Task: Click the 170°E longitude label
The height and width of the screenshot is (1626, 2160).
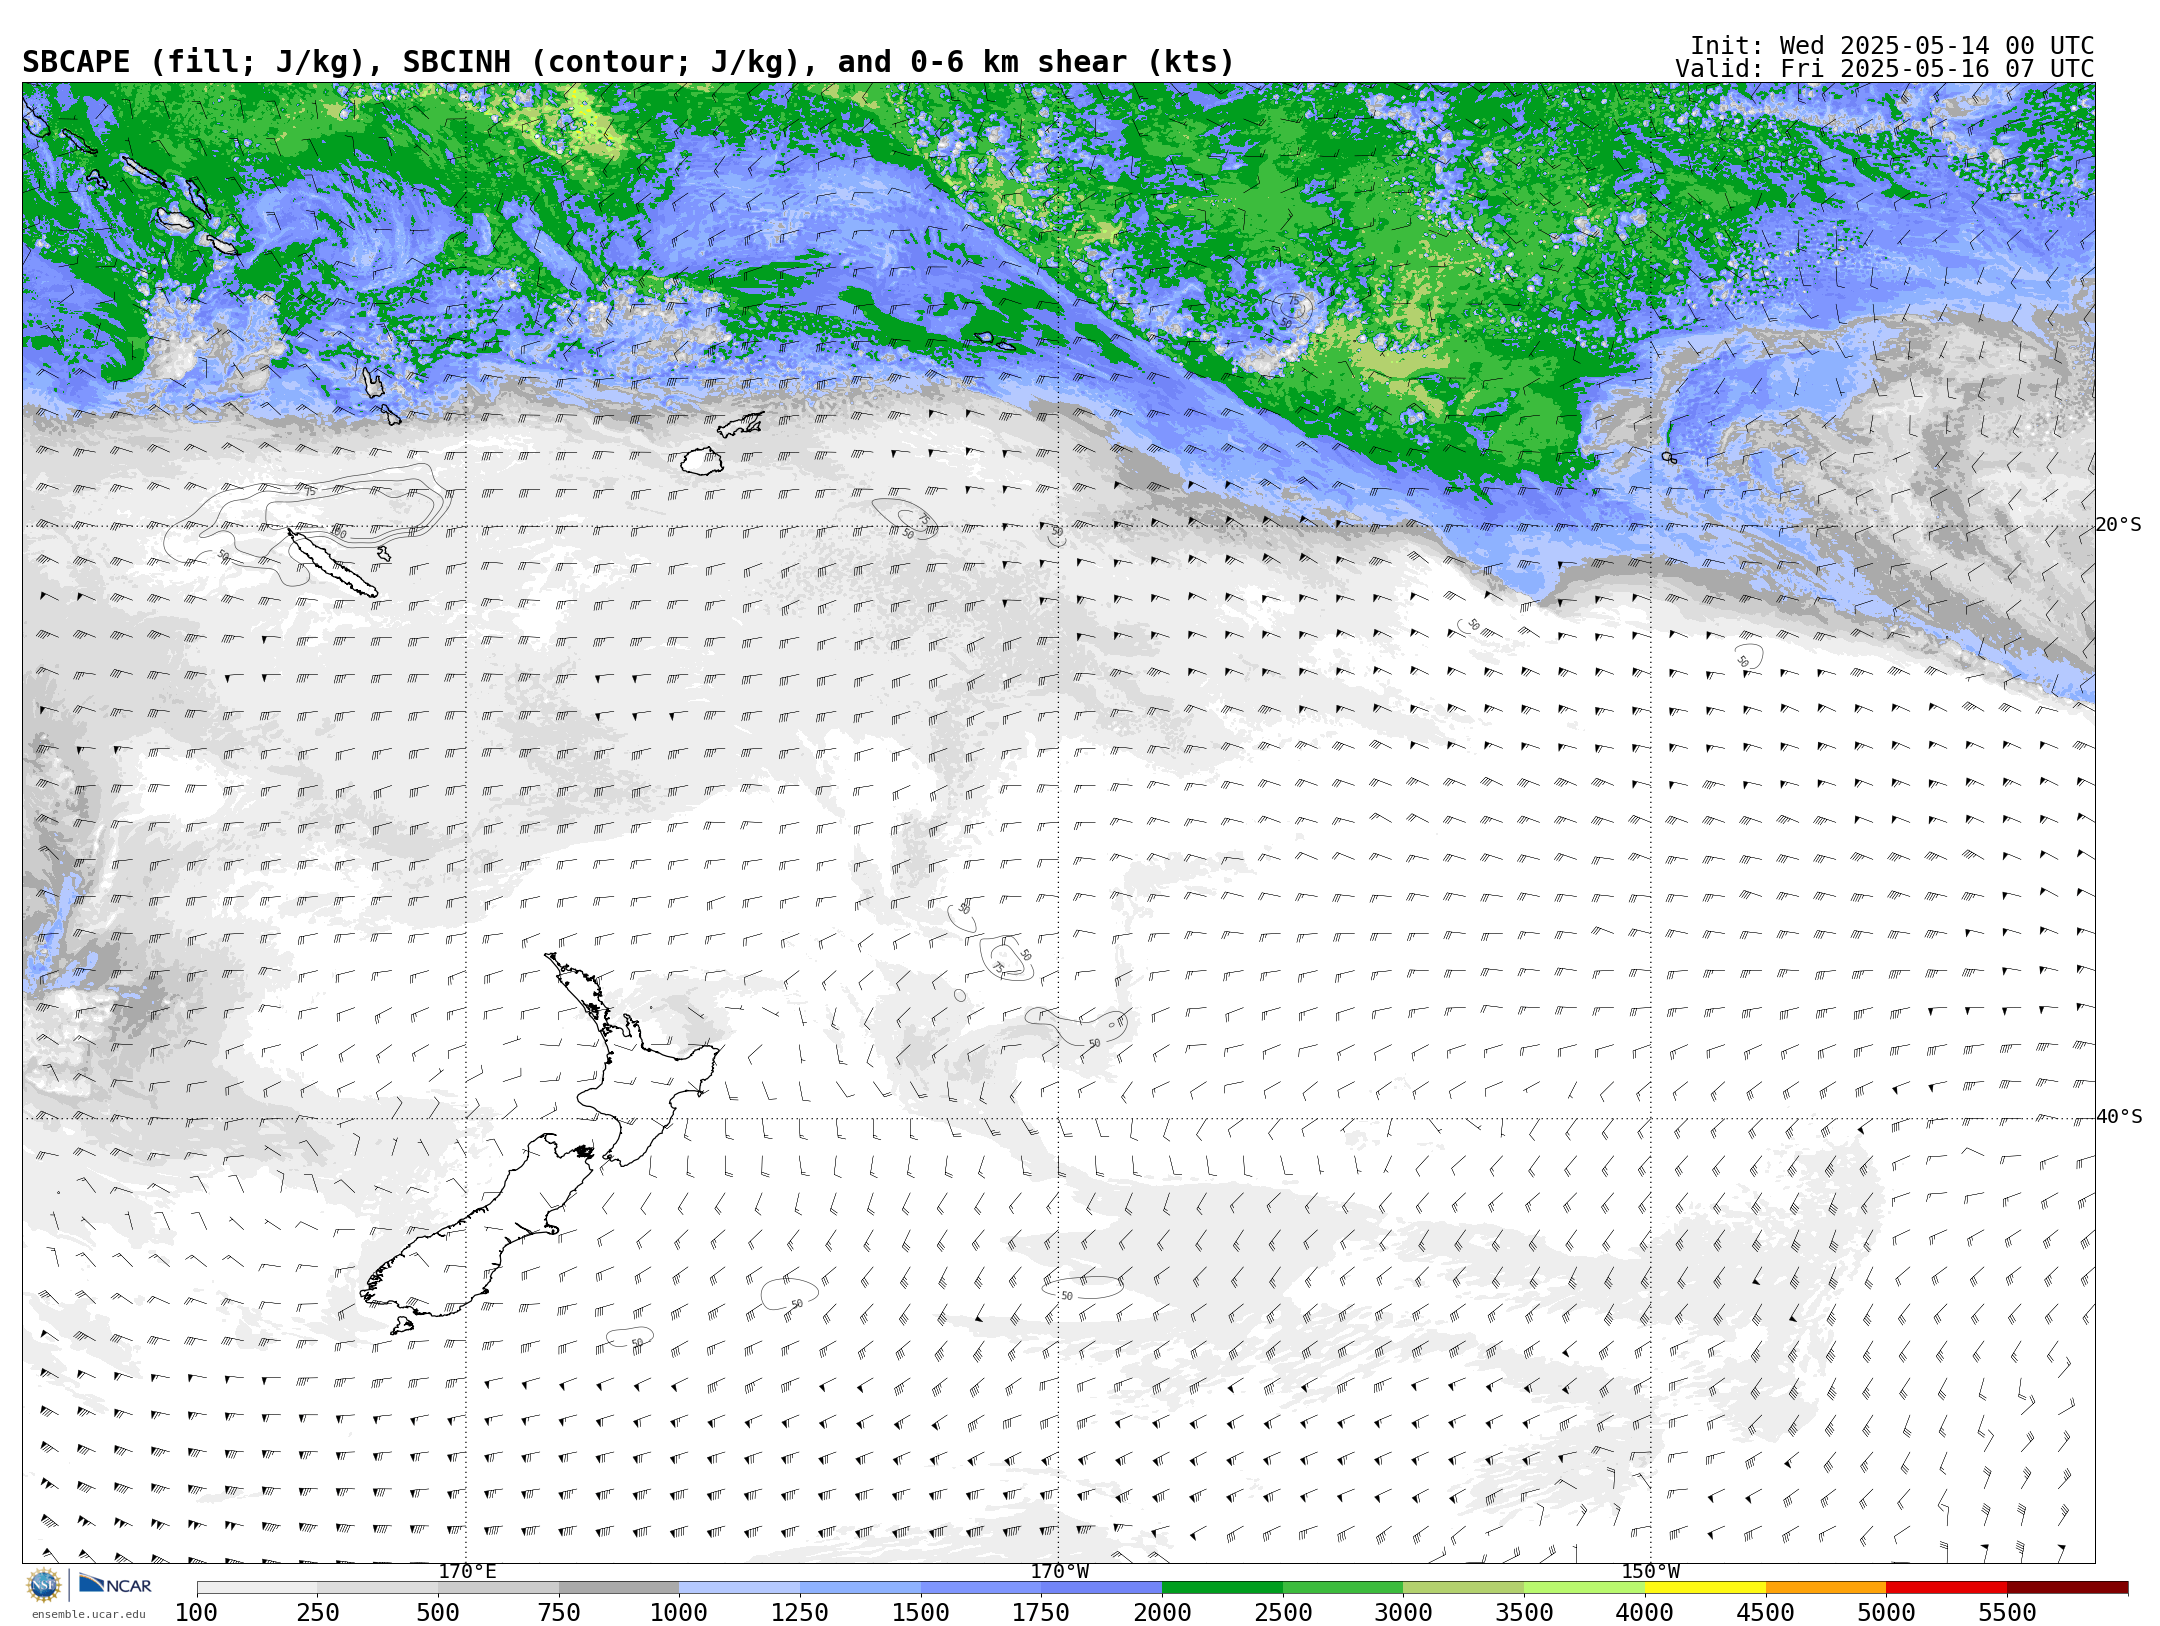Action: [467, 1571]
